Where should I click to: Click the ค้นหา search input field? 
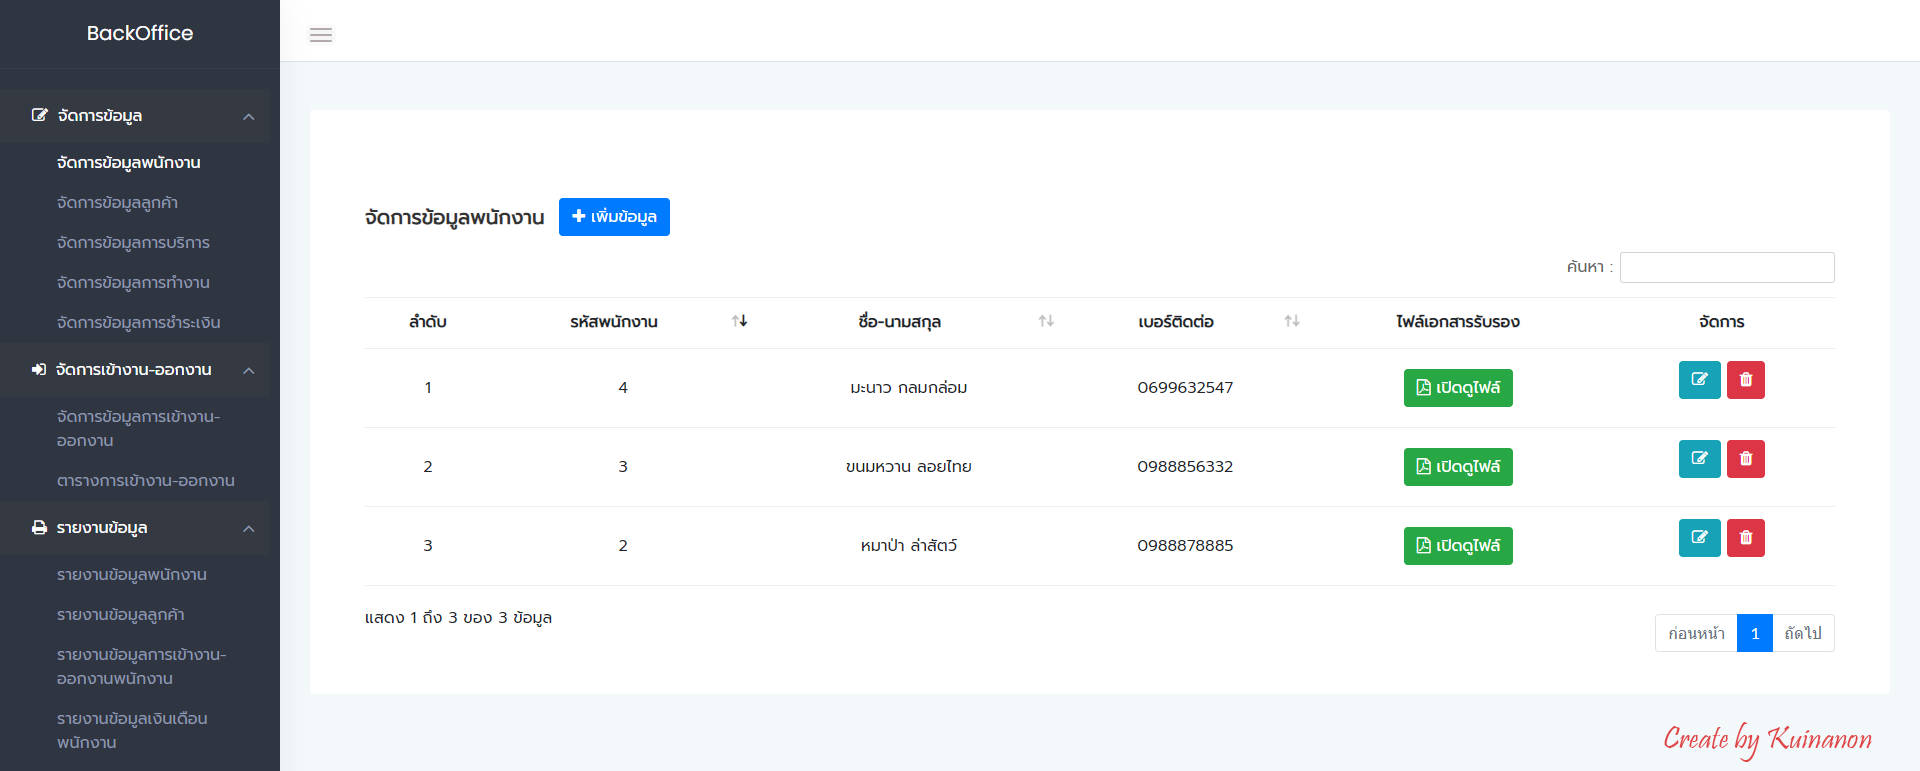click(1726, 267)
